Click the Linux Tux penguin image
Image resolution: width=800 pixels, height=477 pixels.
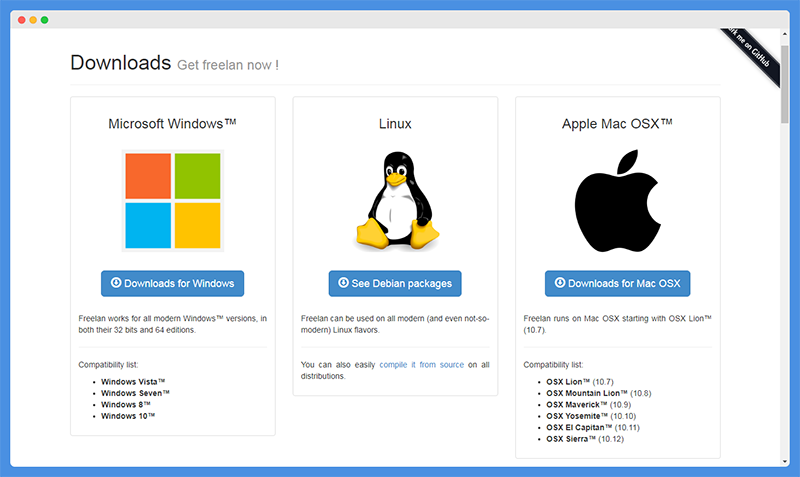(x=396, y=200)
